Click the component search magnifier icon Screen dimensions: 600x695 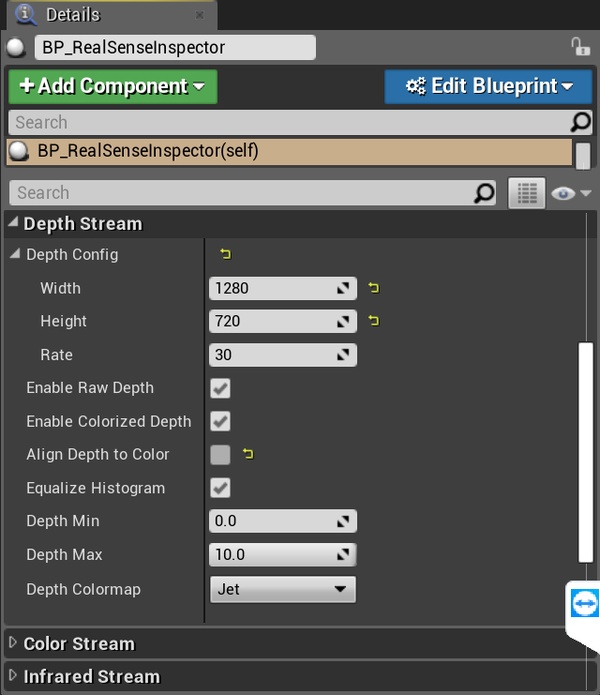580,122
